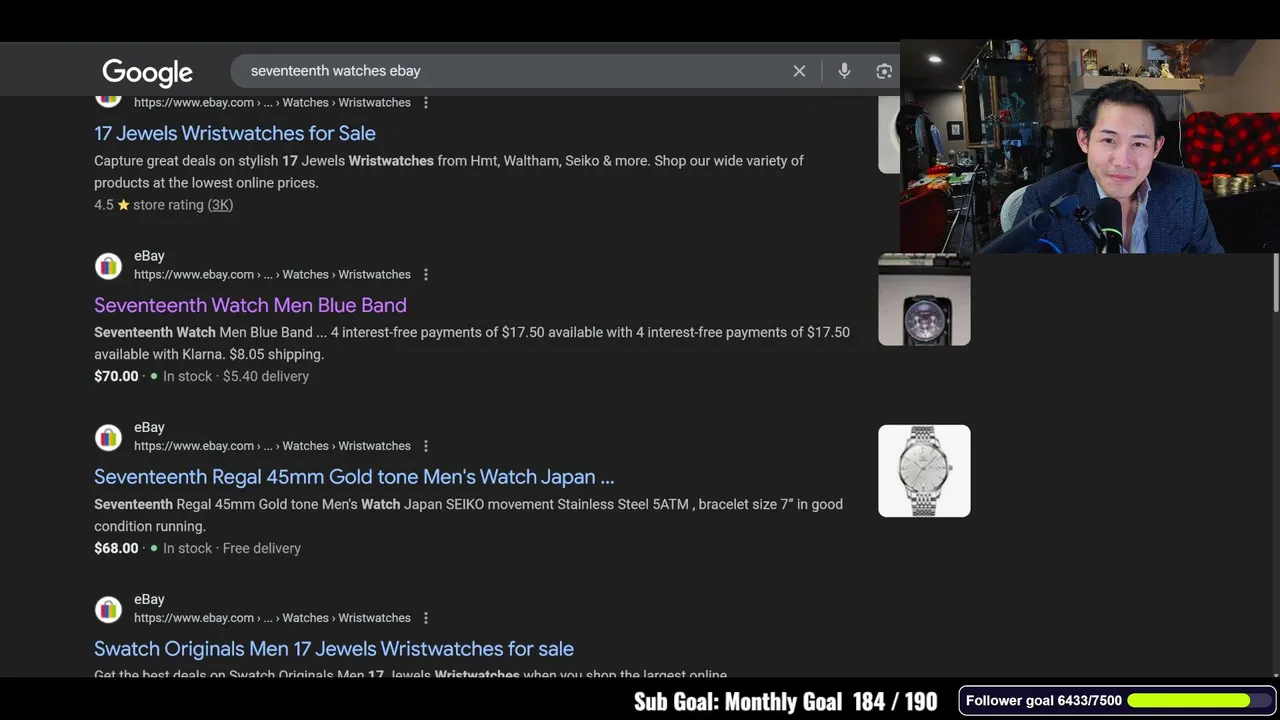Open 'Swatch Originals Men 17 Jewels Wristwatches' result
This screenshot has width=1280, height=720.
click(x=334, y=649)
